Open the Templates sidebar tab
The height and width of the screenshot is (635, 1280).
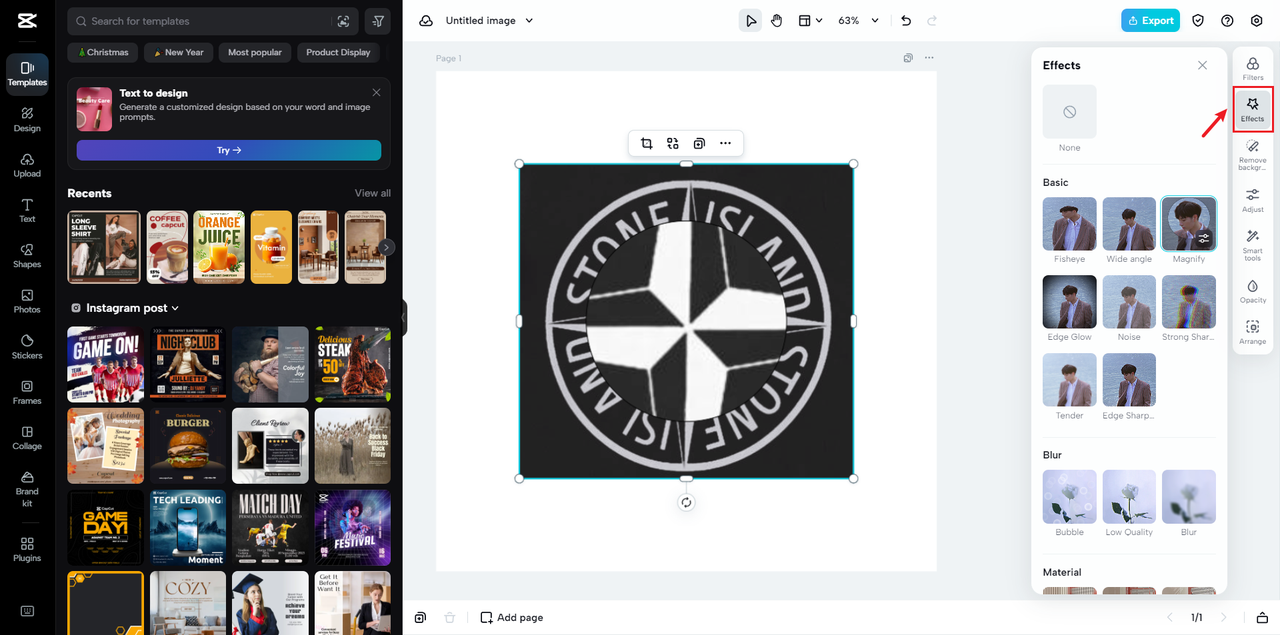tap(27, 74)
